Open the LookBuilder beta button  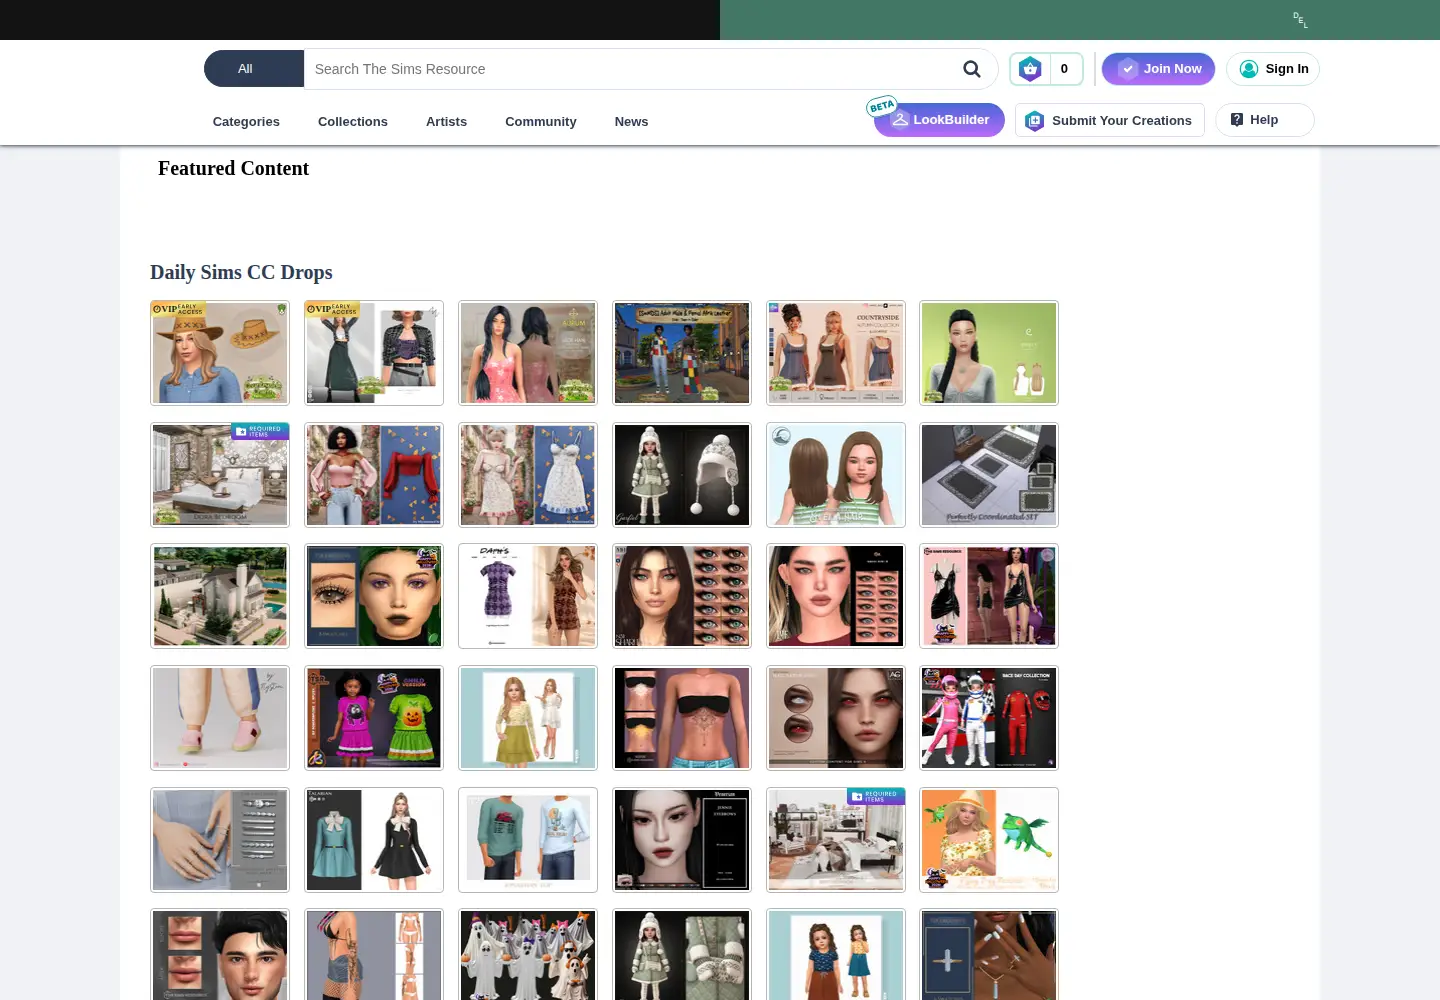(x=939, y=120)
